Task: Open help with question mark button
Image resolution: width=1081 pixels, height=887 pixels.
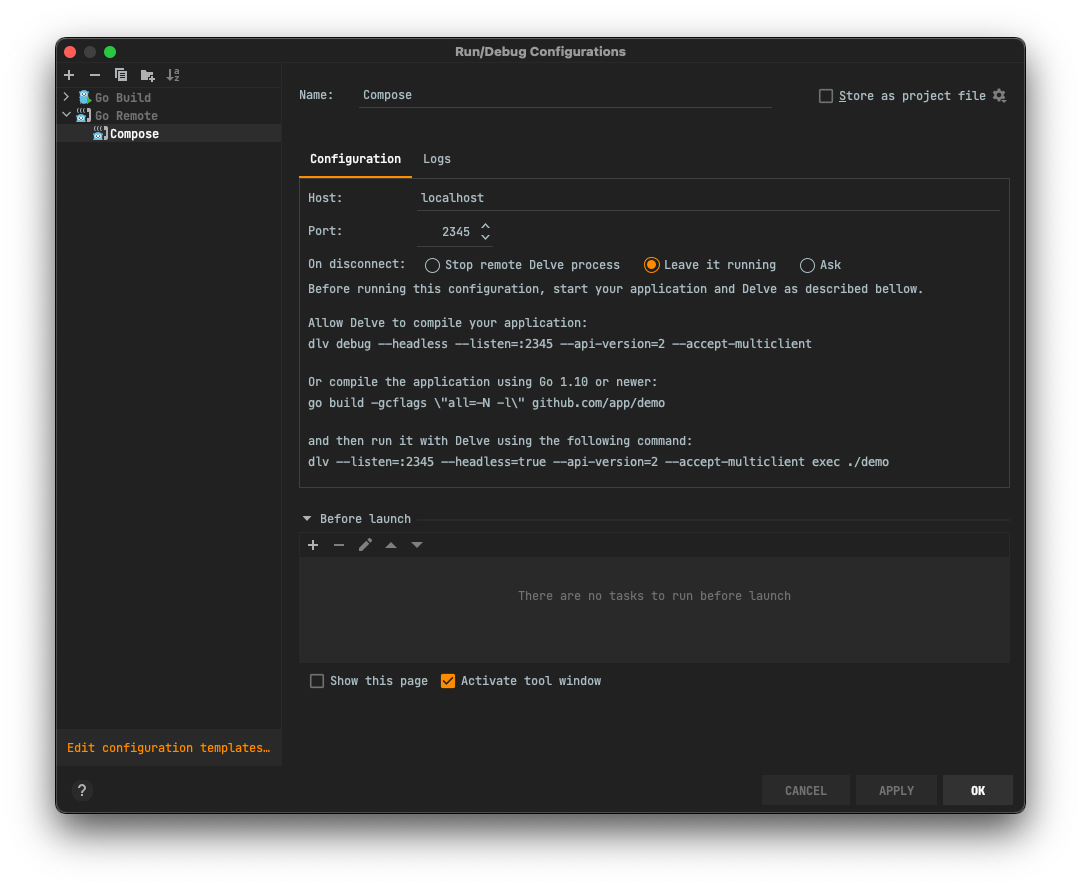Action: point(82,790)
